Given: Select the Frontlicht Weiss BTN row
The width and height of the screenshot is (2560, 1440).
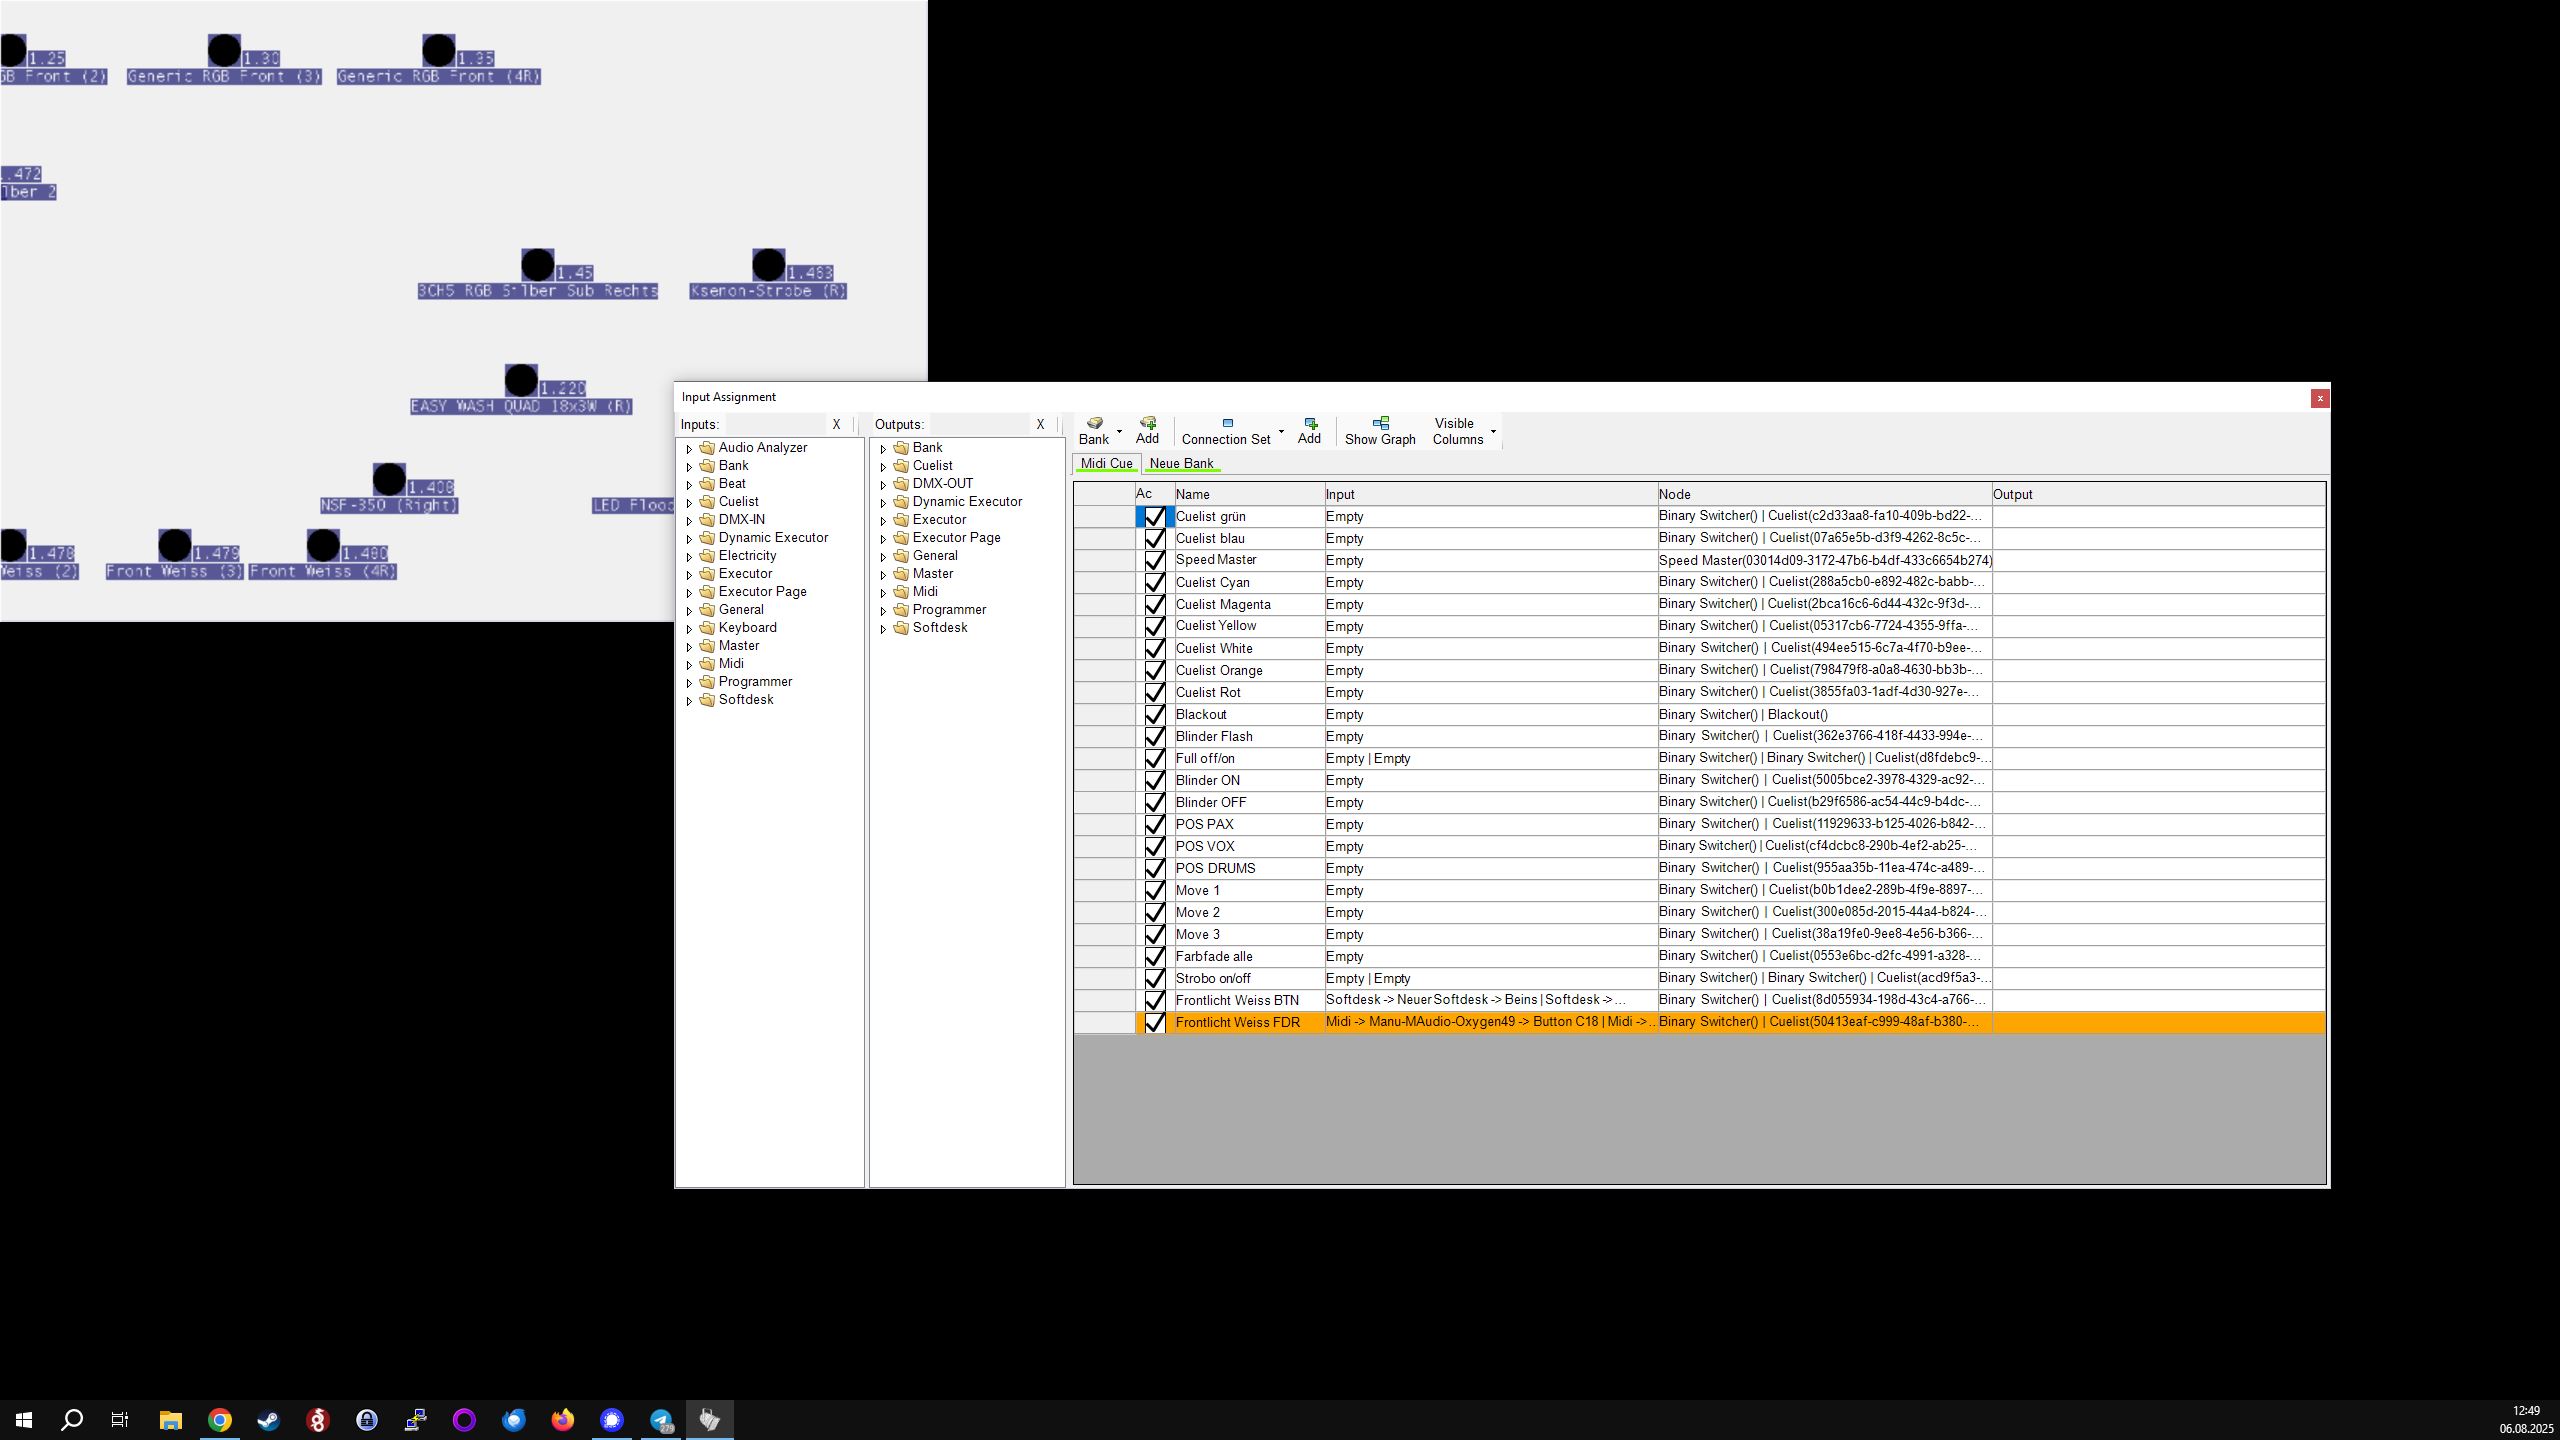Looking at the screenshot, I should pos(1237,1001).
